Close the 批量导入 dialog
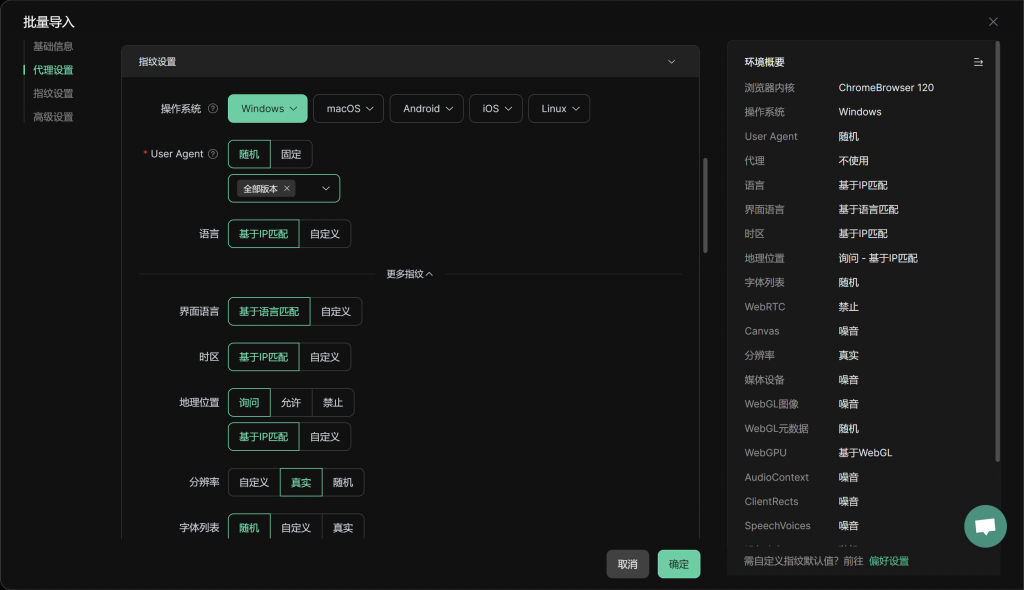The width and height of the screenshot is (1024, 590). (993, 22)
